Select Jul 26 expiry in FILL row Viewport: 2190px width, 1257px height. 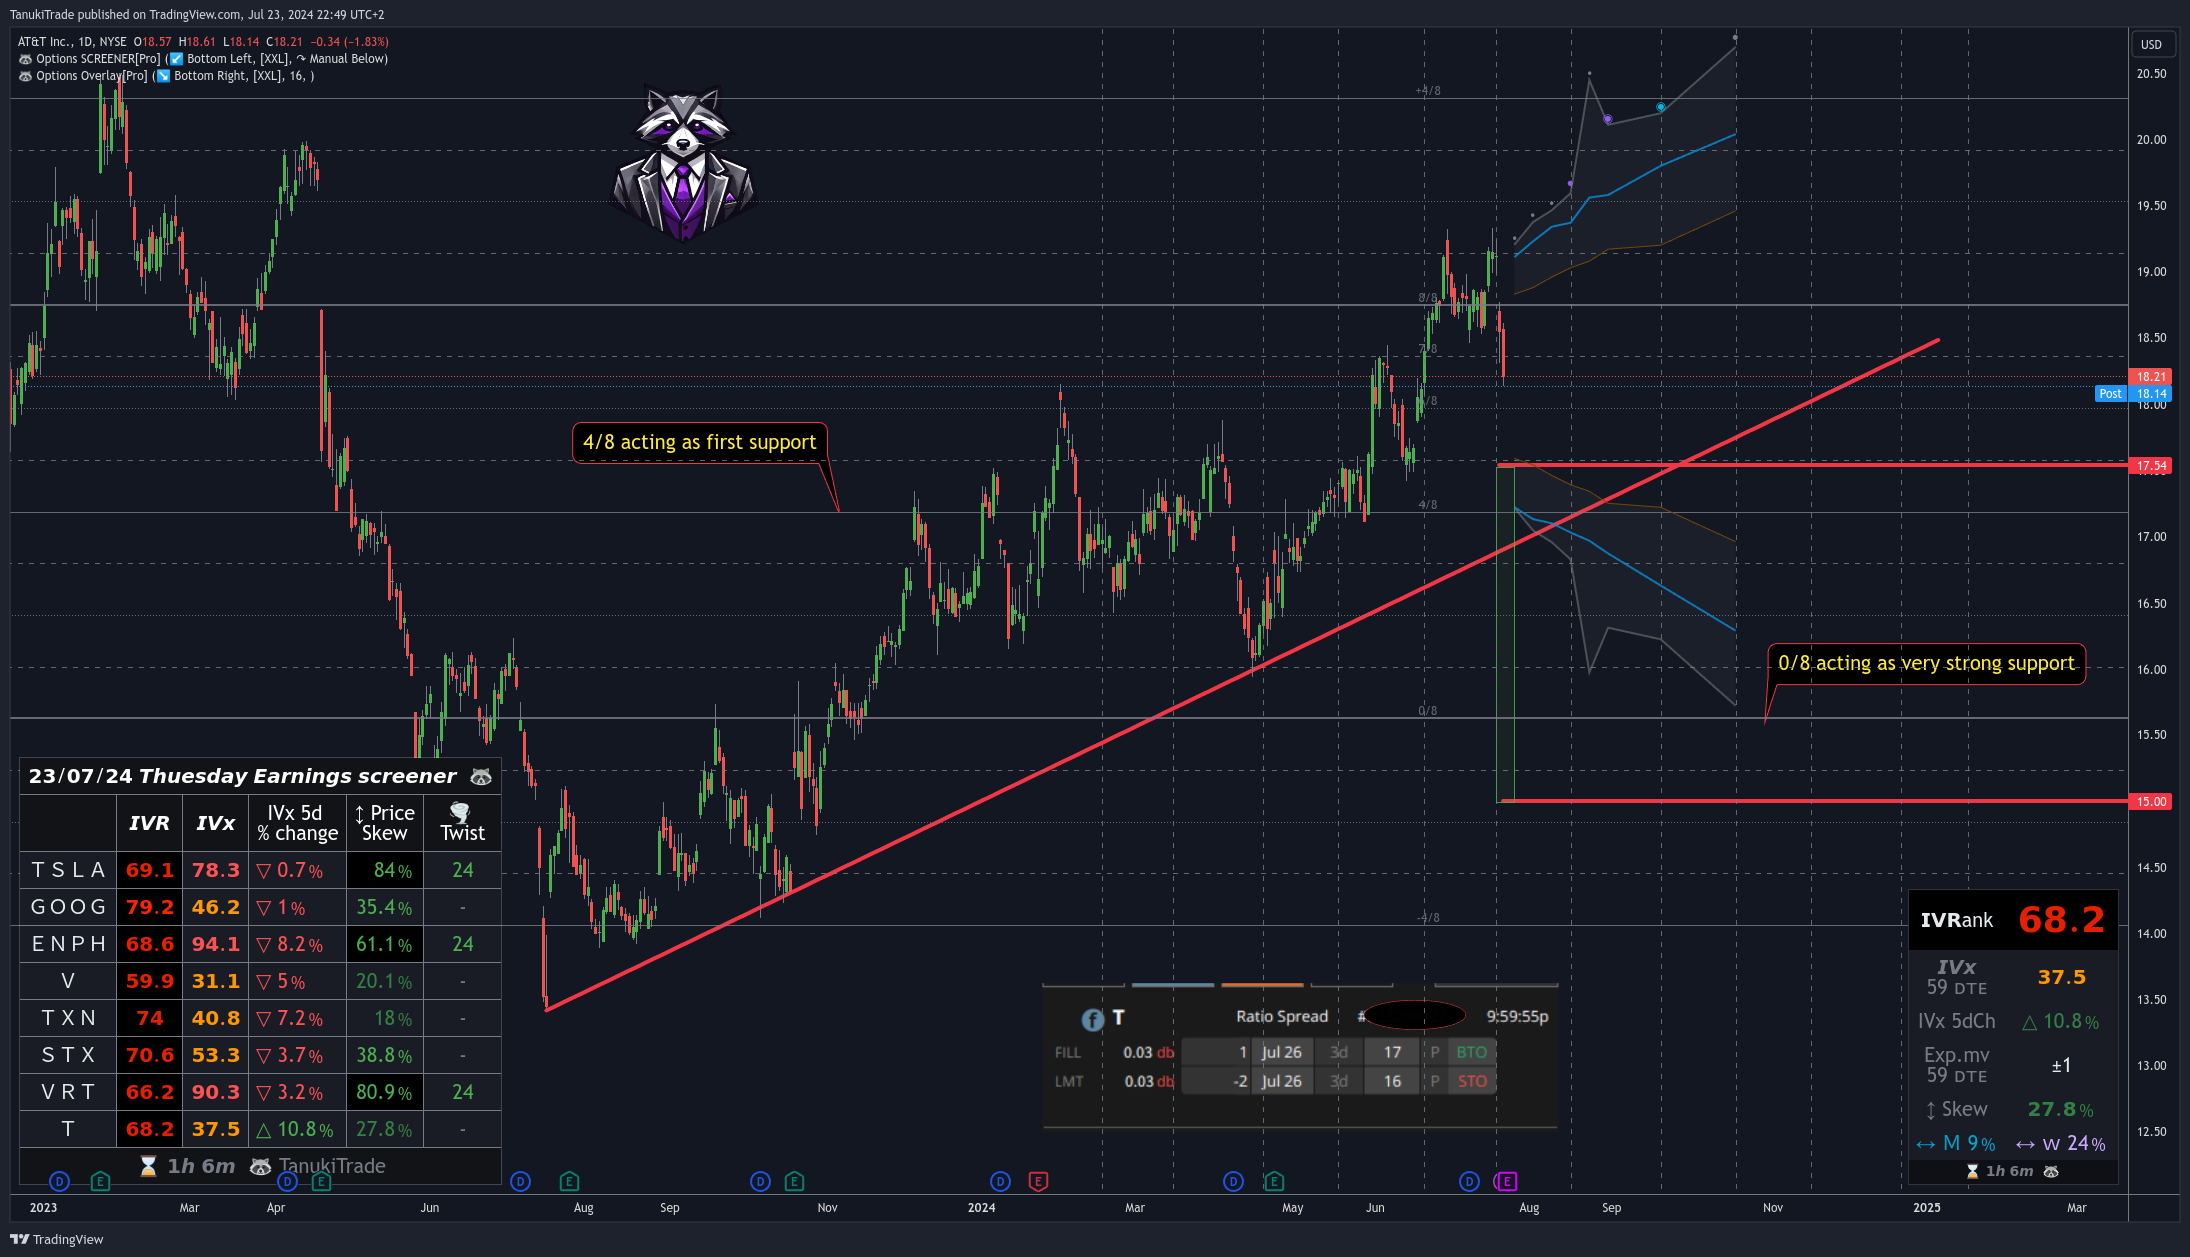pyautogui.click(x=1281, y=1052)
